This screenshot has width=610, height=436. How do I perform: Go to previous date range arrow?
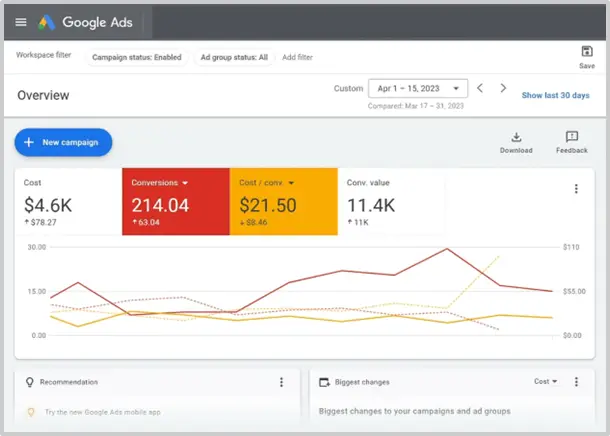(480, 88)
